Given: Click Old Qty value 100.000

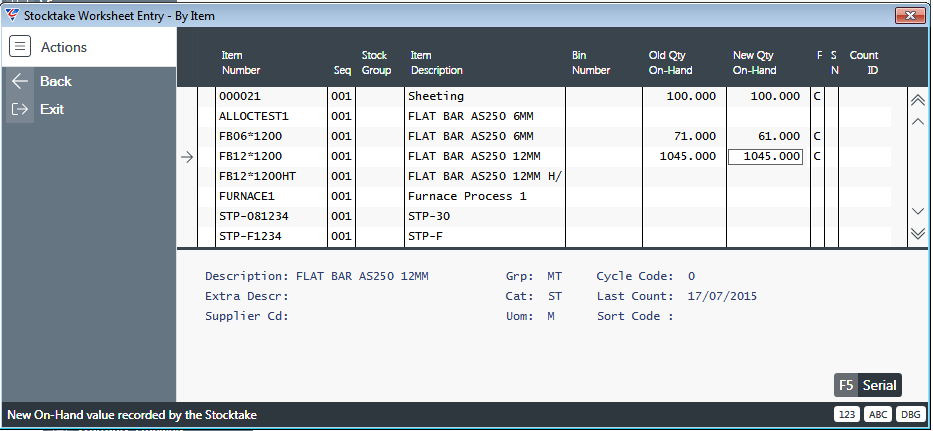Looking at the screenshot, I should click(691, 96).
